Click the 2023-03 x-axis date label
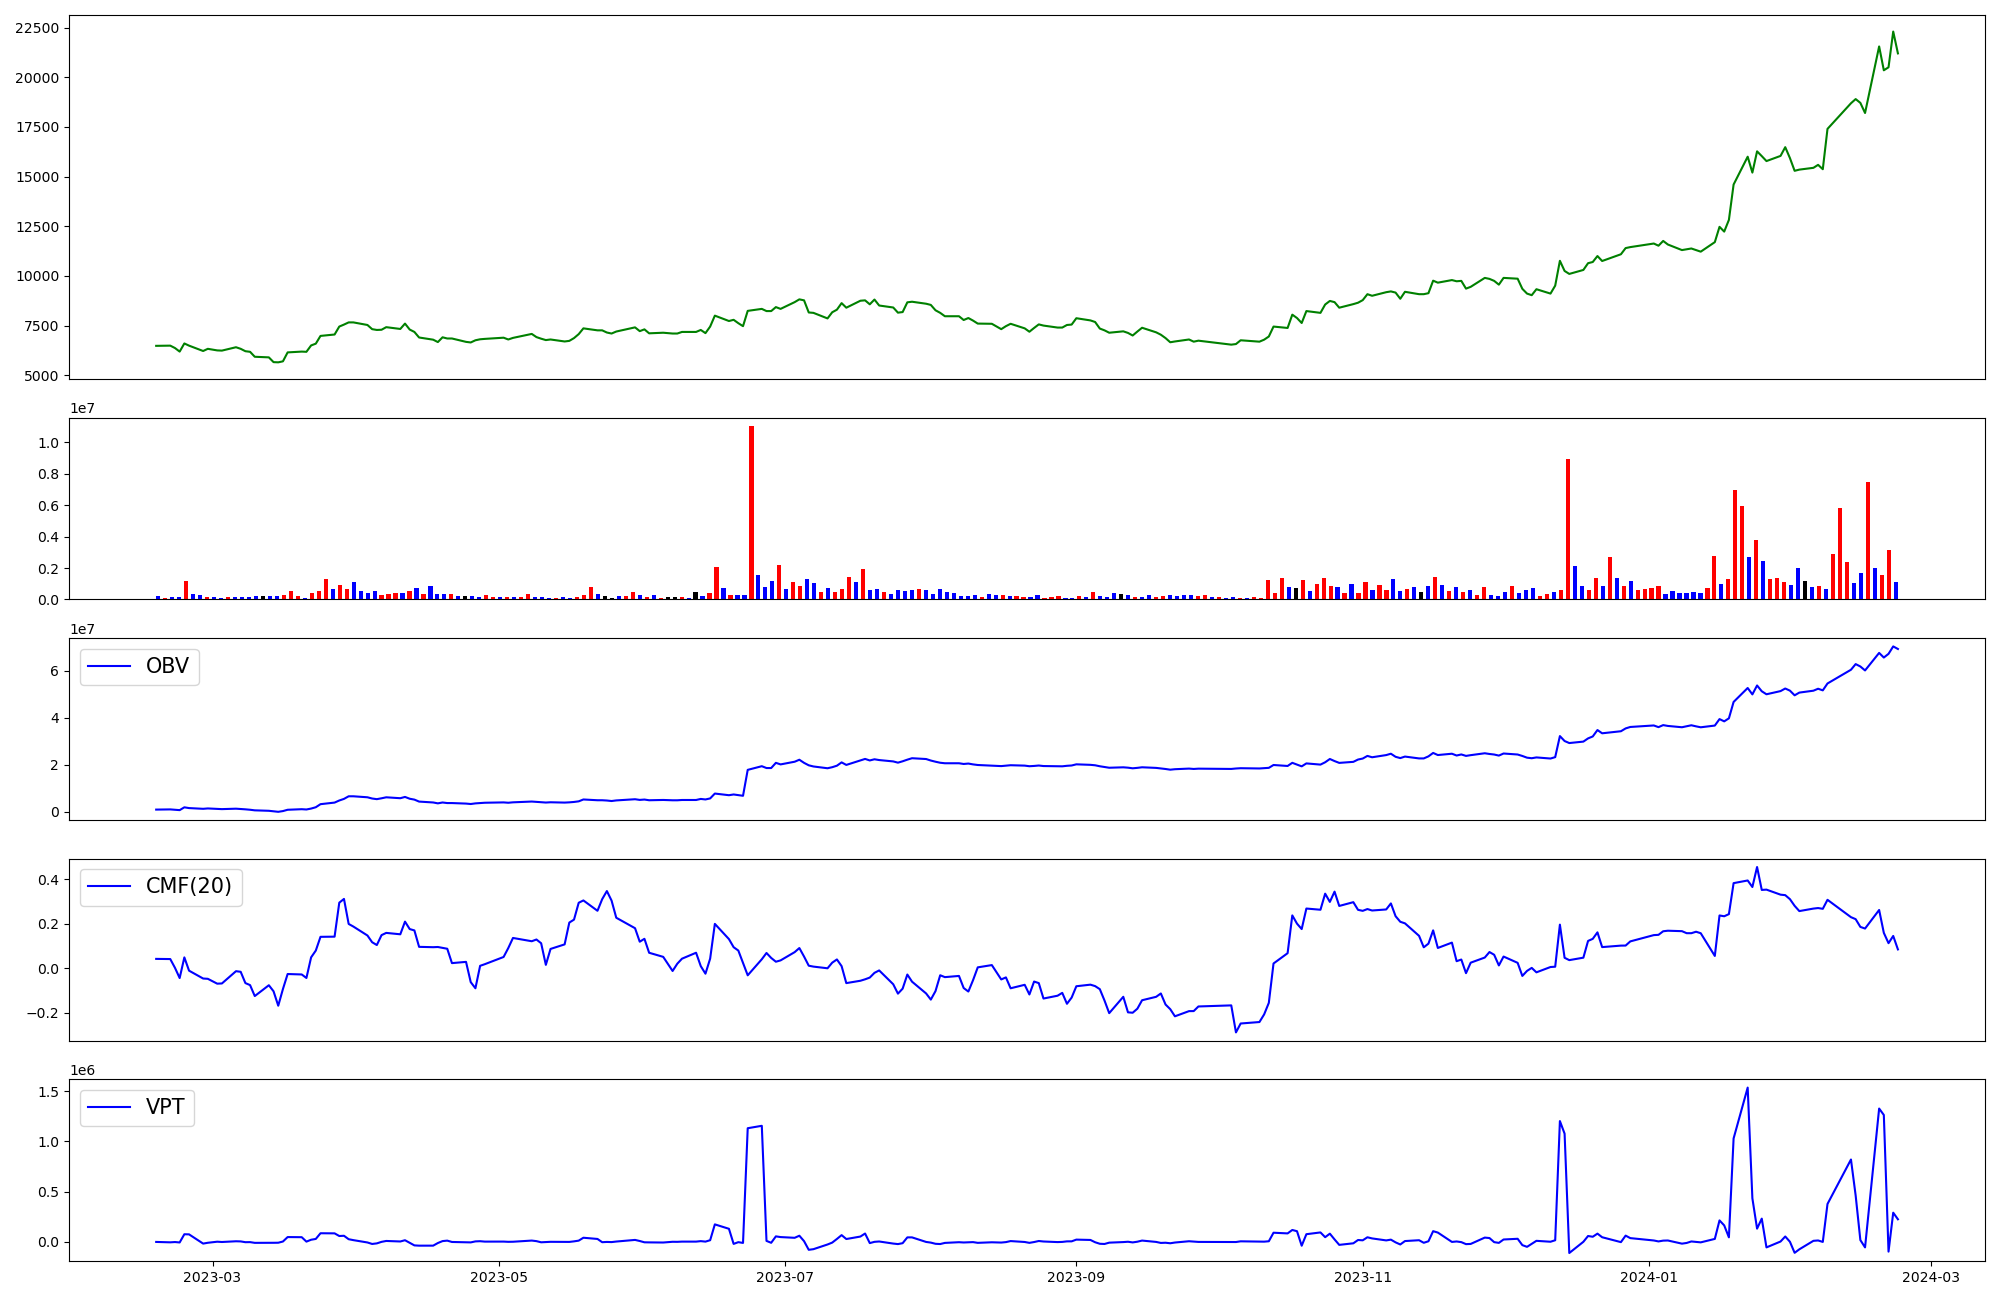Image resolution: width=2000 pixels, height=1300 pixels. (213, 1277)
